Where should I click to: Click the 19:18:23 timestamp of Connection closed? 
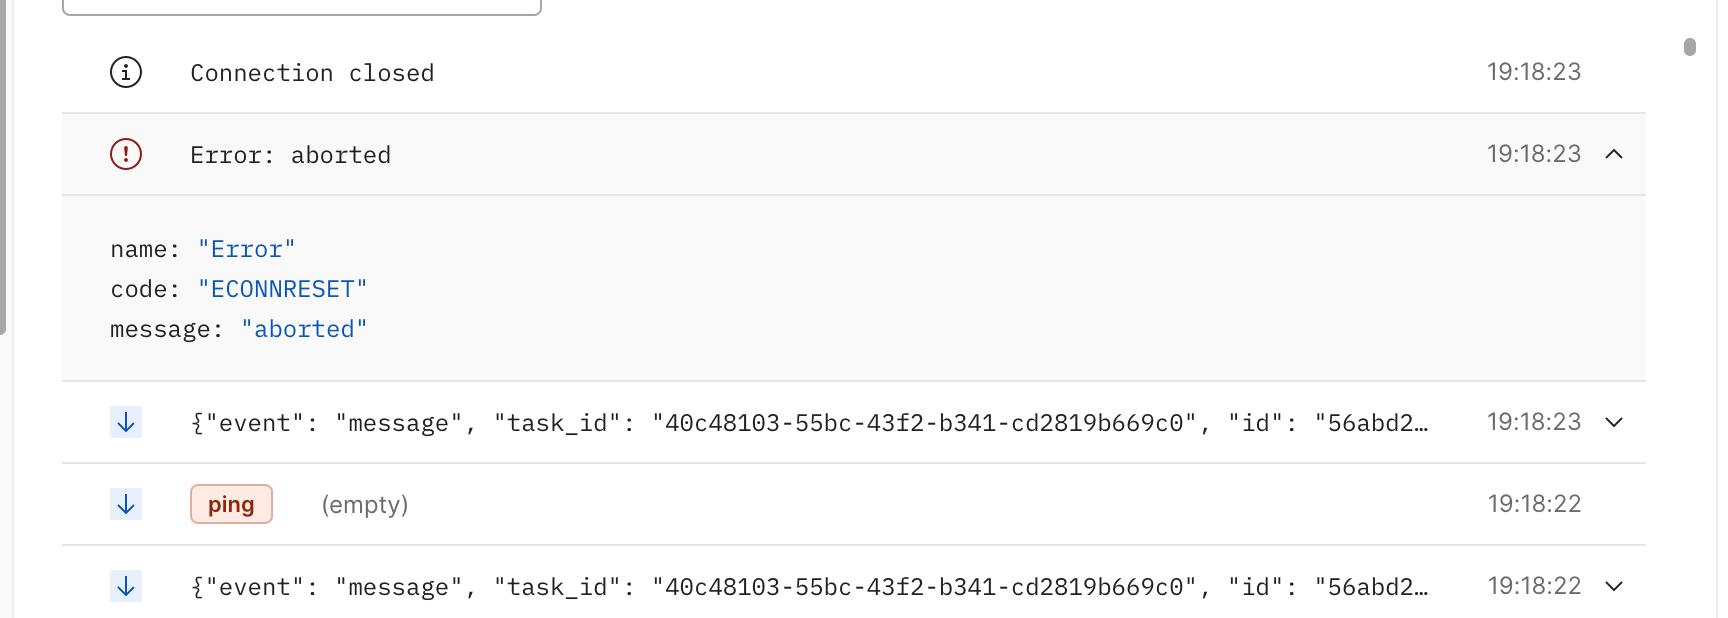(1533, 71)
